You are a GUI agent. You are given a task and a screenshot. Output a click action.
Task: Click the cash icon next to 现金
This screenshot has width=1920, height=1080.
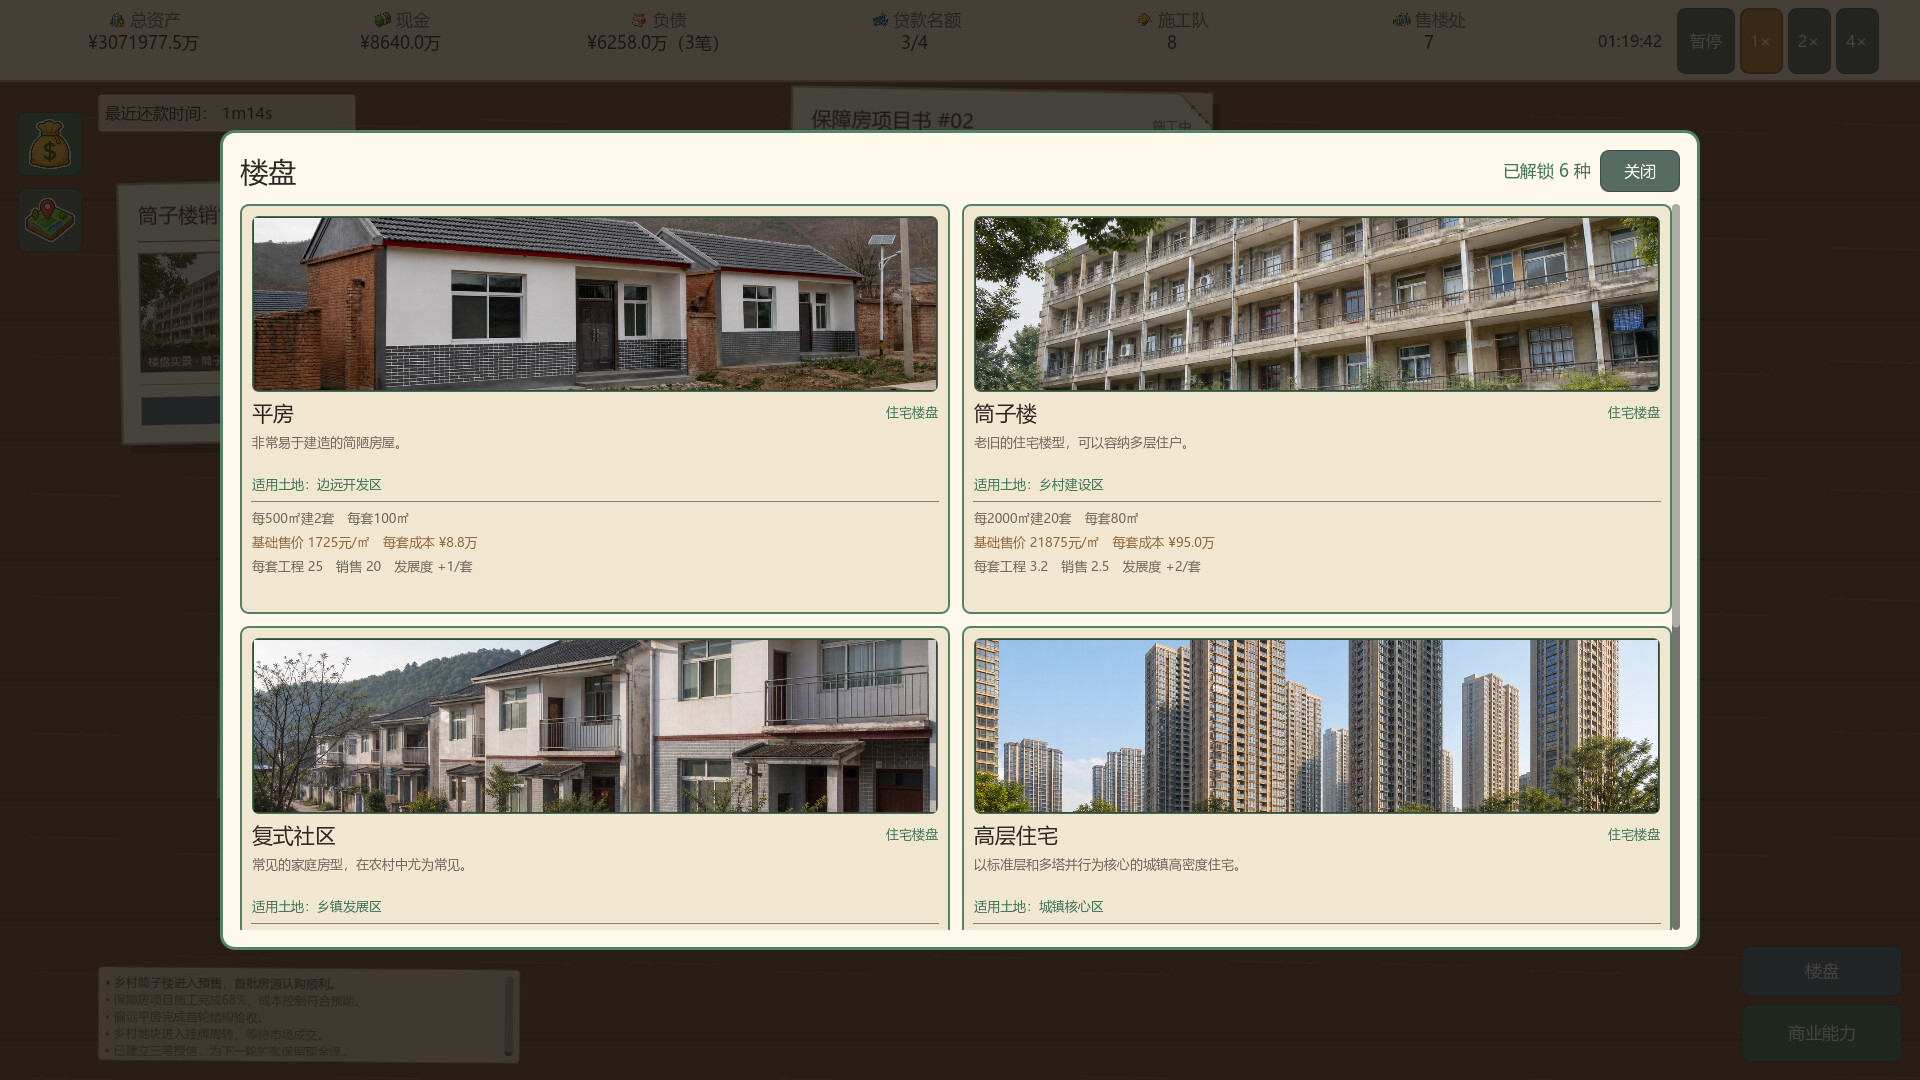pyautogui.click(x=382, y=20)
